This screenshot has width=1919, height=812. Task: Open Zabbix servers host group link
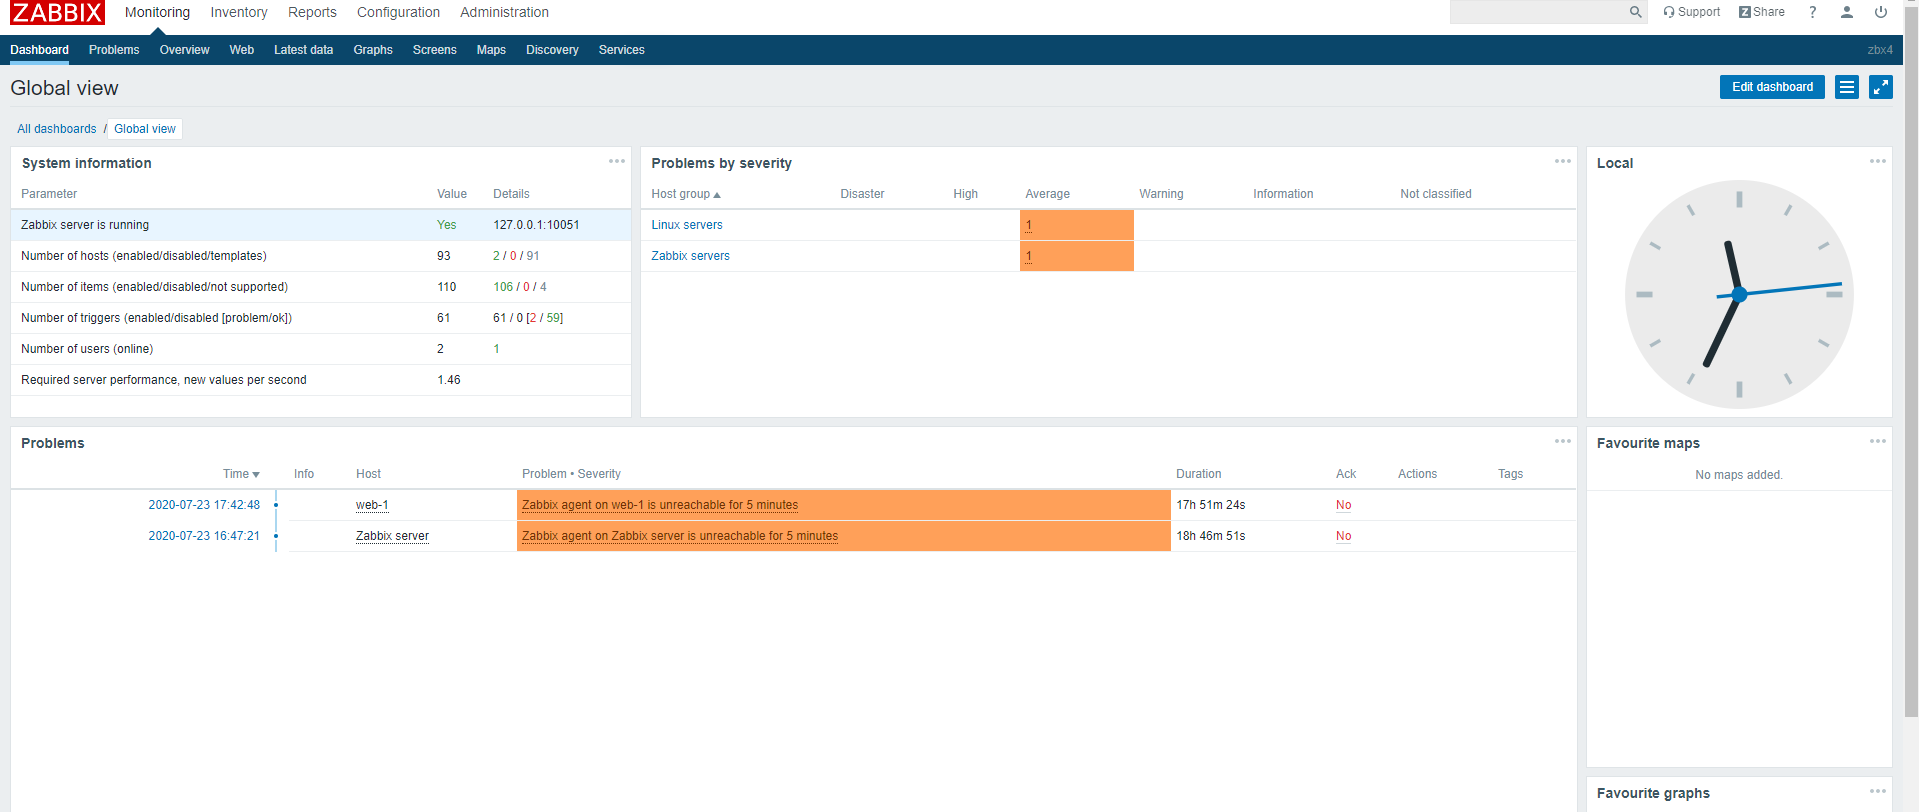(690, 256)
